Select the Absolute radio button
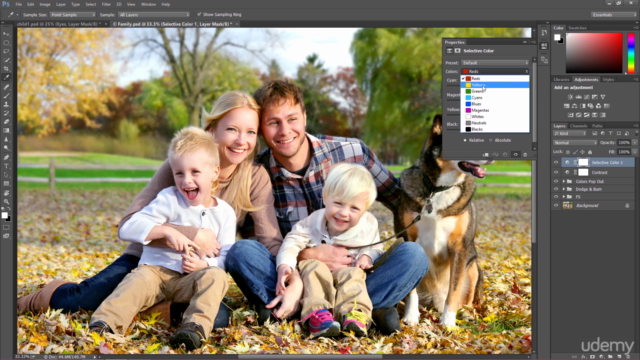The height and width of the screenshot is (360, 640). pos(491,140)
